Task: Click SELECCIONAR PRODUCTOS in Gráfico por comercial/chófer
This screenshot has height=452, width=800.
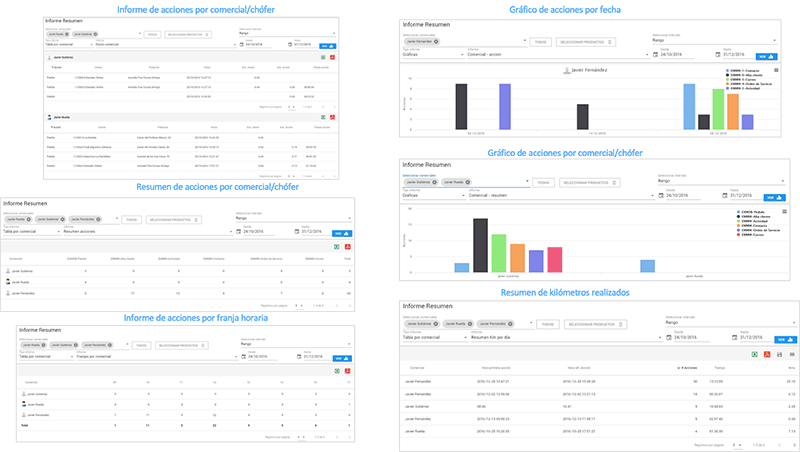Action: (x=589, y=183)
